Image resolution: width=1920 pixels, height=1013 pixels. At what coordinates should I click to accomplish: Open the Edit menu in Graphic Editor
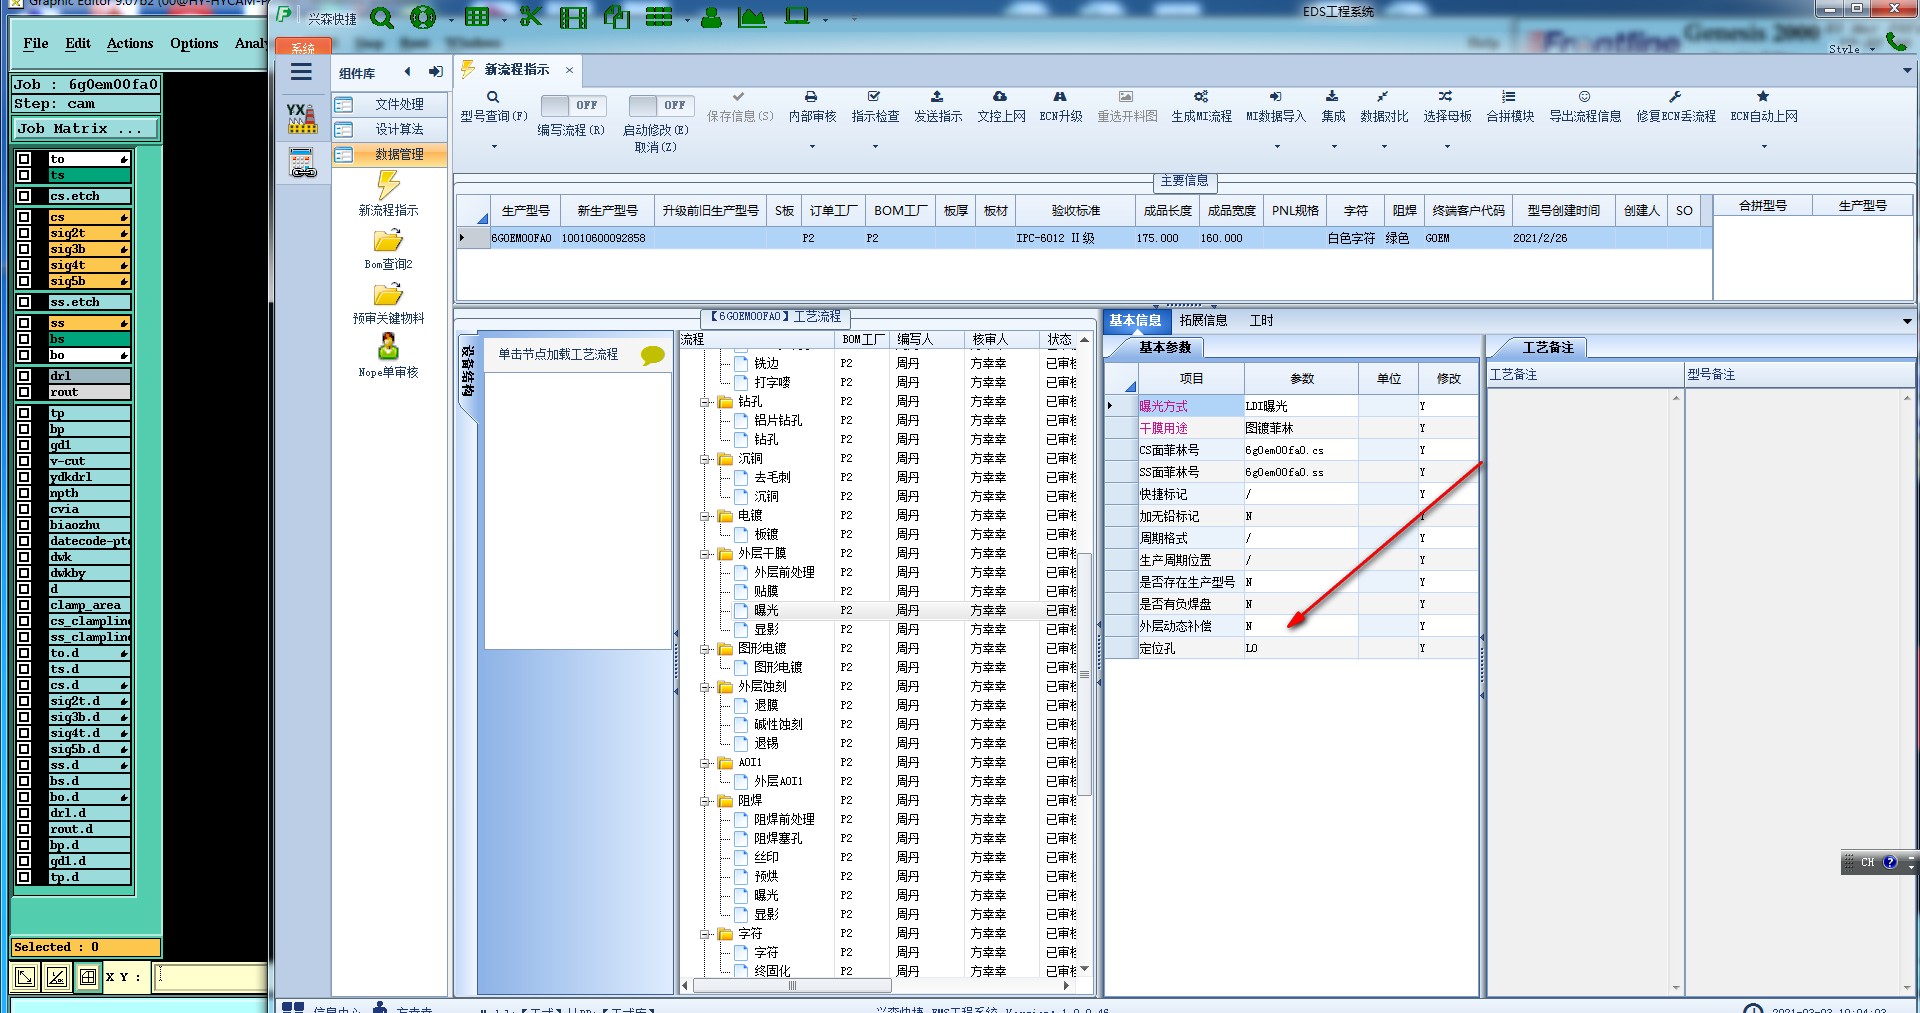coord(78,43)
